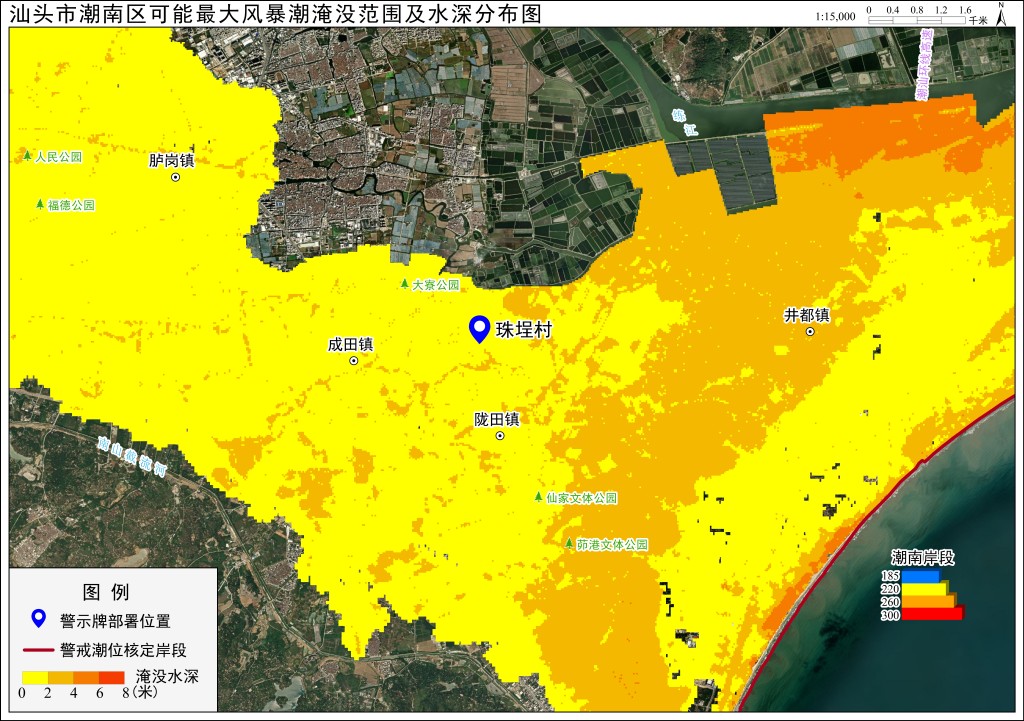Click the tree icon beside 福德公园
Image resolution: width=1024 pixels, height=721 pixels.
tap(40, 204)
